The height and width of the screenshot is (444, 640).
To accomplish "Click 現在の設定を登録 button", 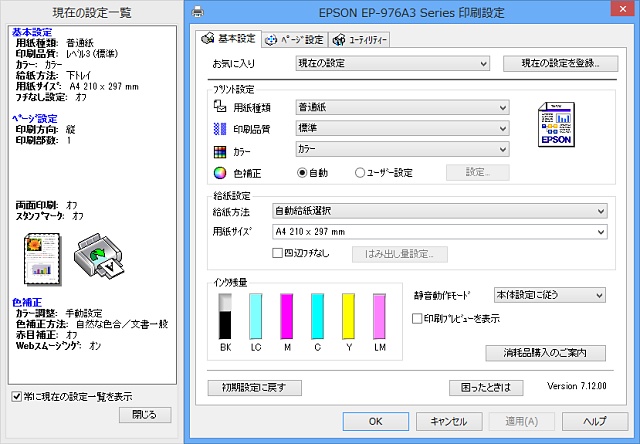I will click(560, 64).
